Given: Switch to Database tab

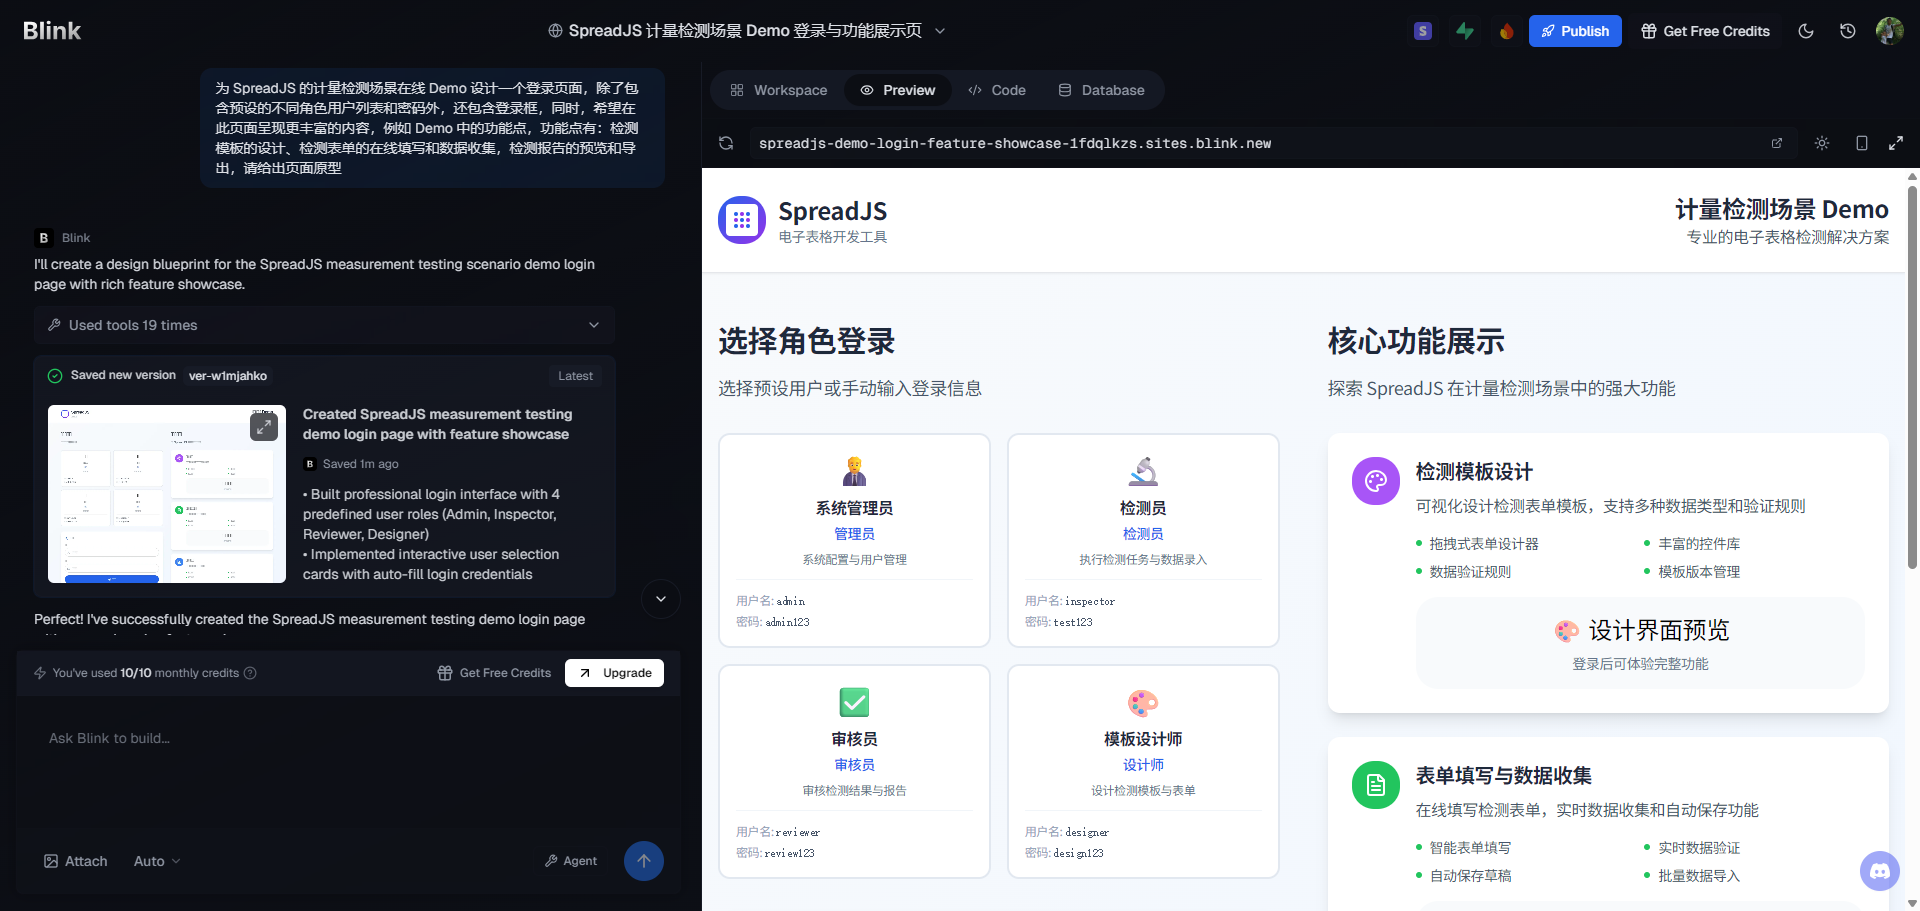Looking at the screenshot, I should click(x=1102, y=90).
